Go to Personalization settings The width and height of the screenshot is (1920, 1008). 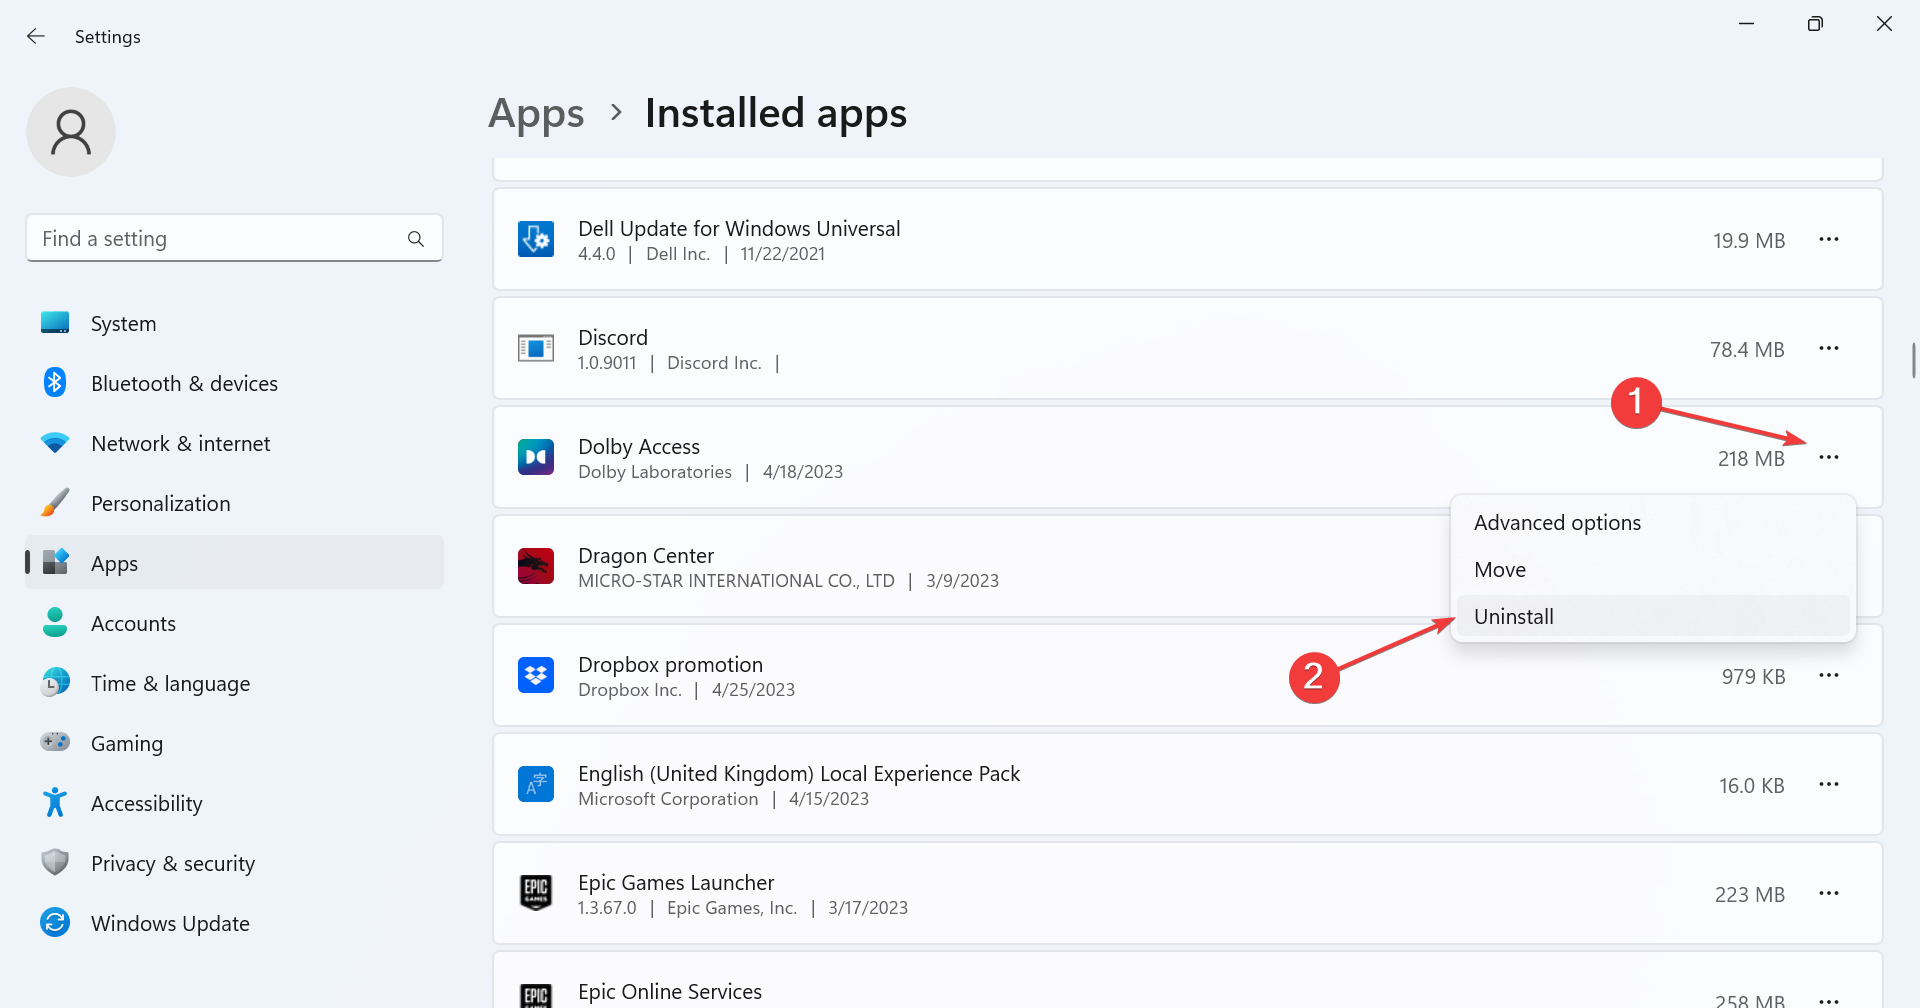point(234,503)
